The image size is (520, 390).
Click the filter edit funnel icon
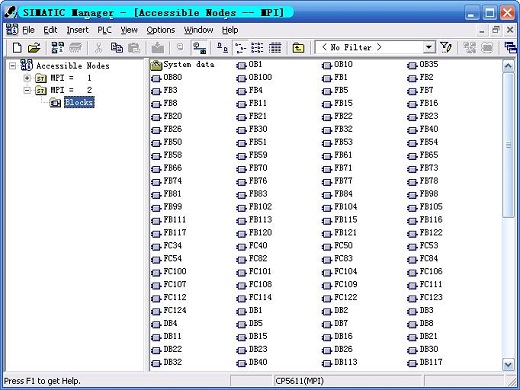click(446, 48)
